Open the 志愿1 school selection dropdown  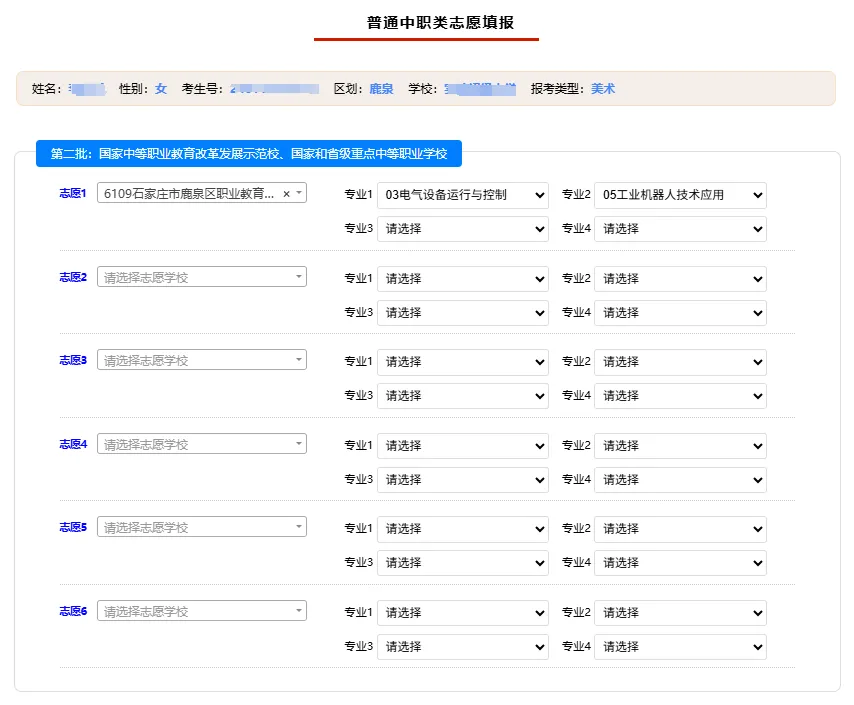tap(202, 193)
